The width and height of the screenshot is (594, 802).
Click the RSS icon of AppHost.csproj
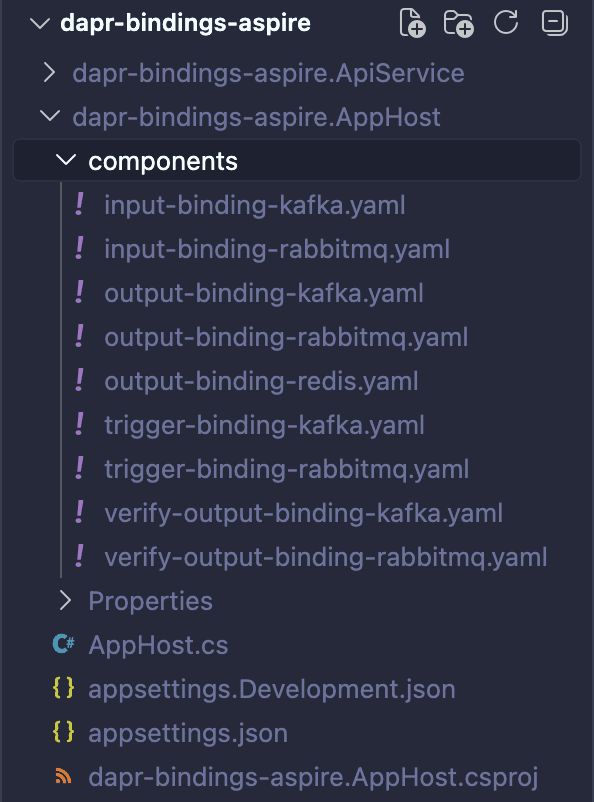pyautogui.click(x=63, y=776)
